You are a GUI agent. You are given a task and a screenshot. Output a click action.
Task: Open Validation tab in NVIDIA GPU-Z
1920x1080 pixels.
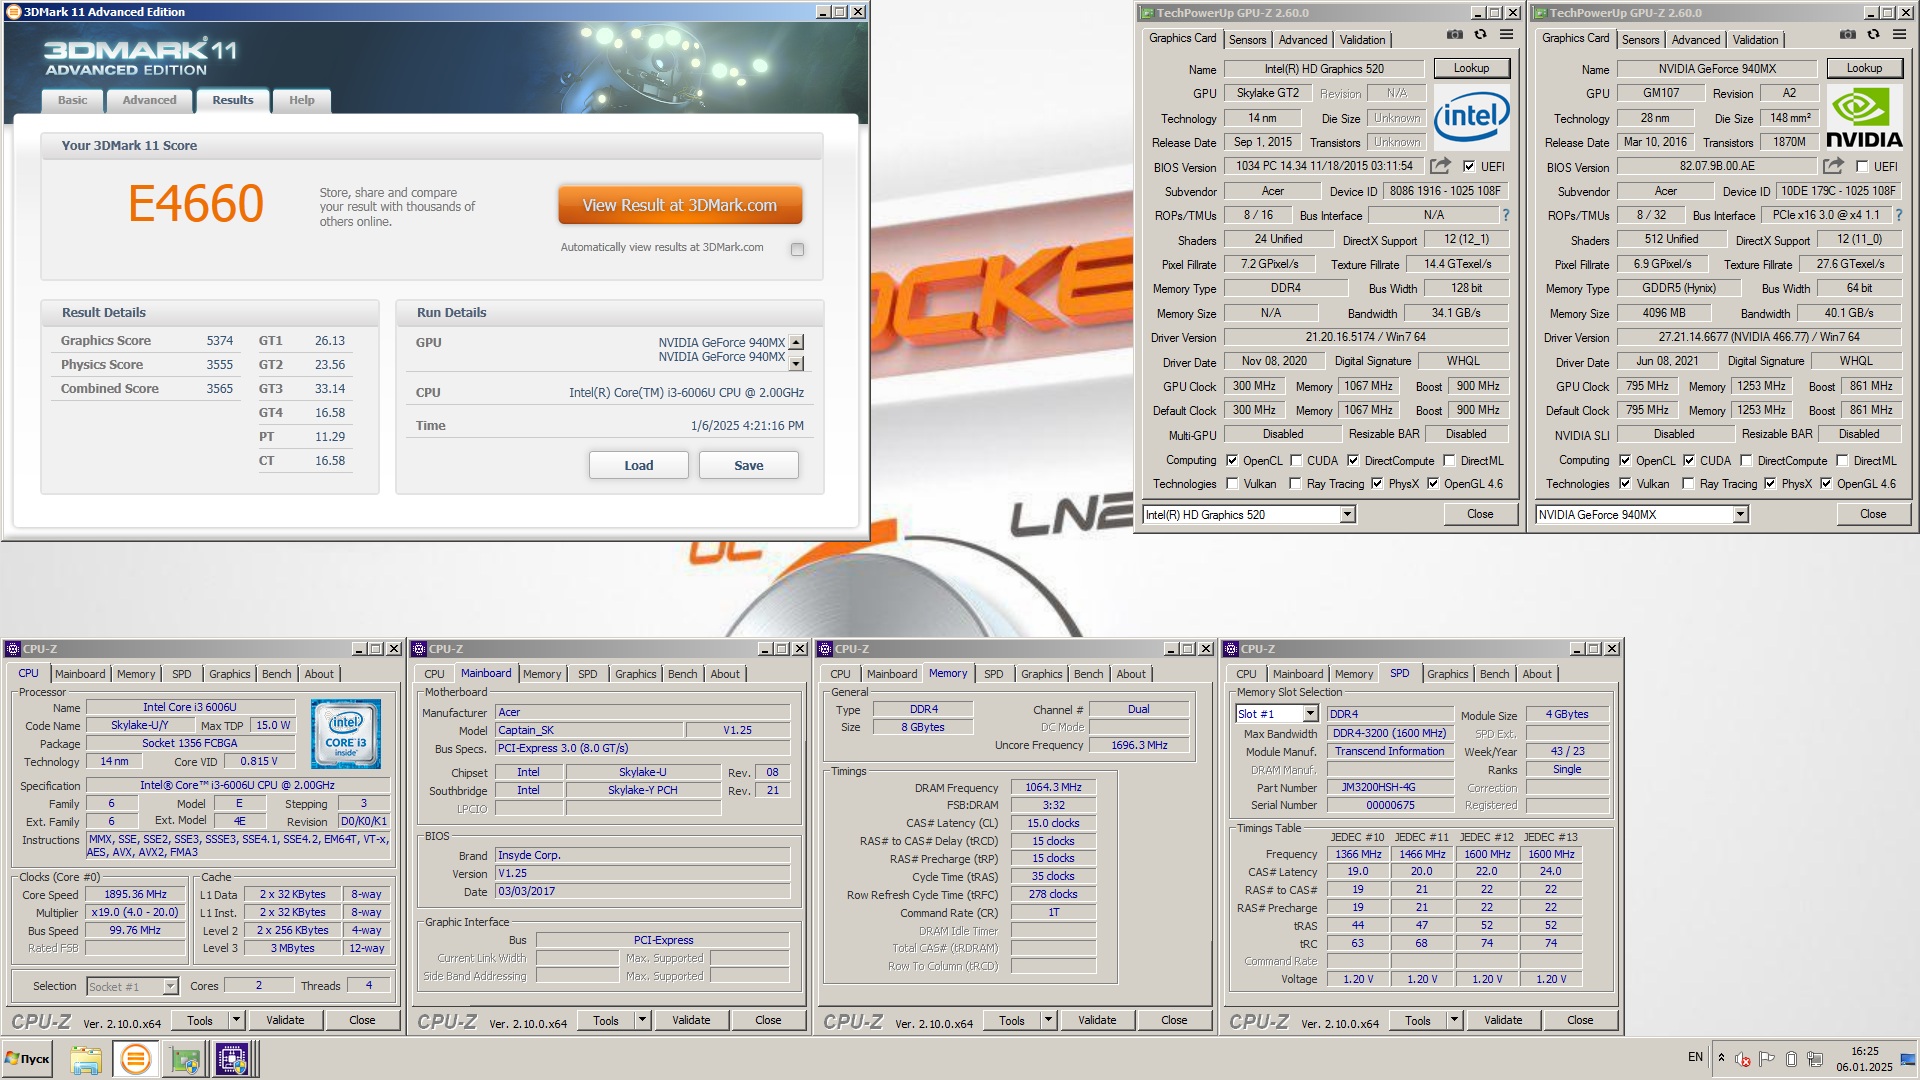[x=1755, y=40]
